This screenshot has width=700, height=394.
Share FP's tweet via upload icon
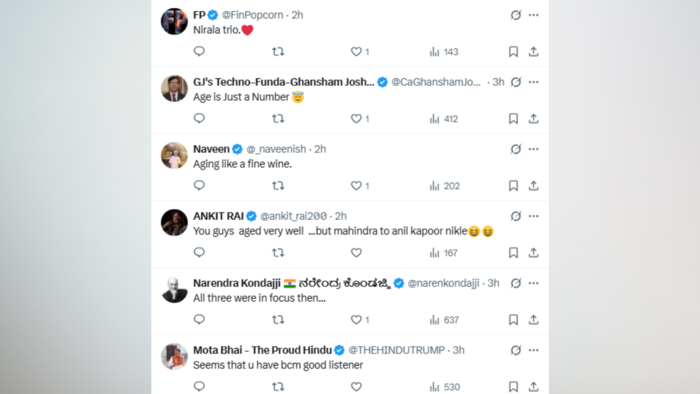(533, 52)
